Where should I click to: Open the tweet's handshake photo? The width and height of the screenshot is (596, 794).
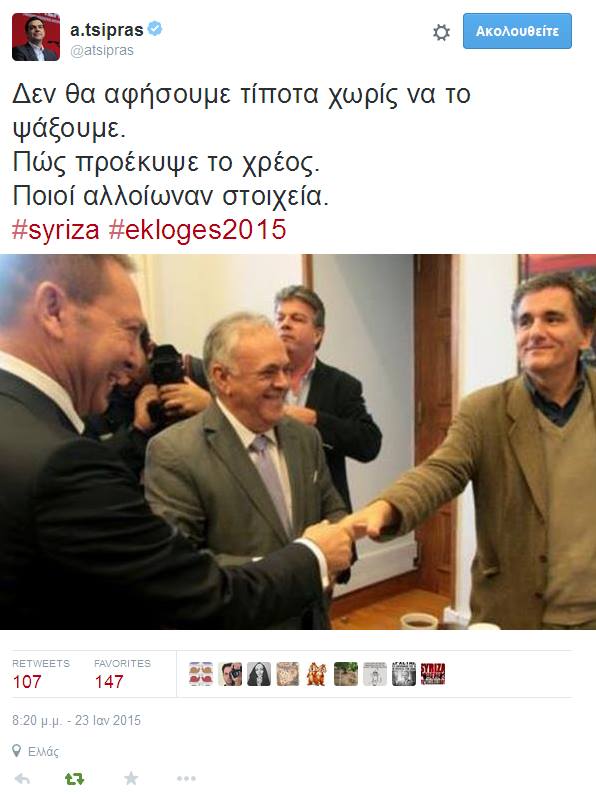click(298, 442)
